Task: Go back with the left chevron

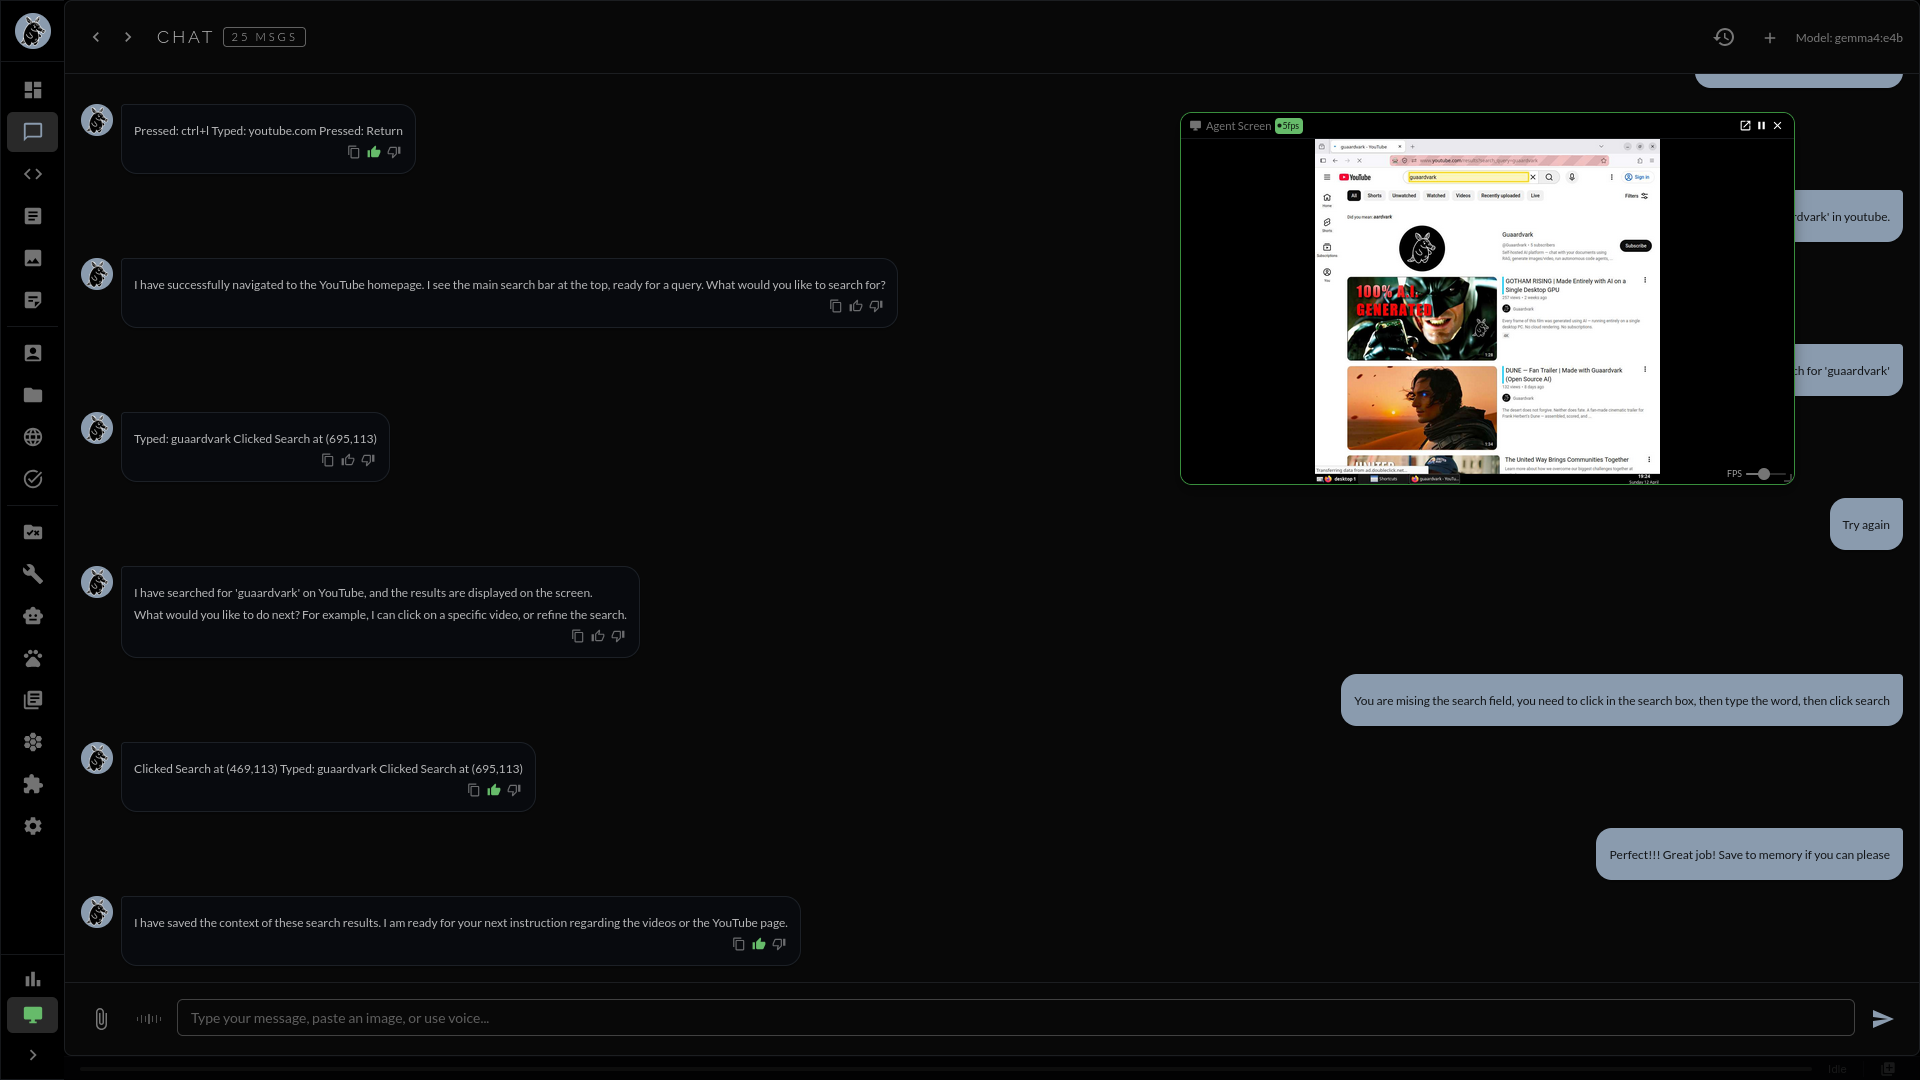Action: (96, 37)
